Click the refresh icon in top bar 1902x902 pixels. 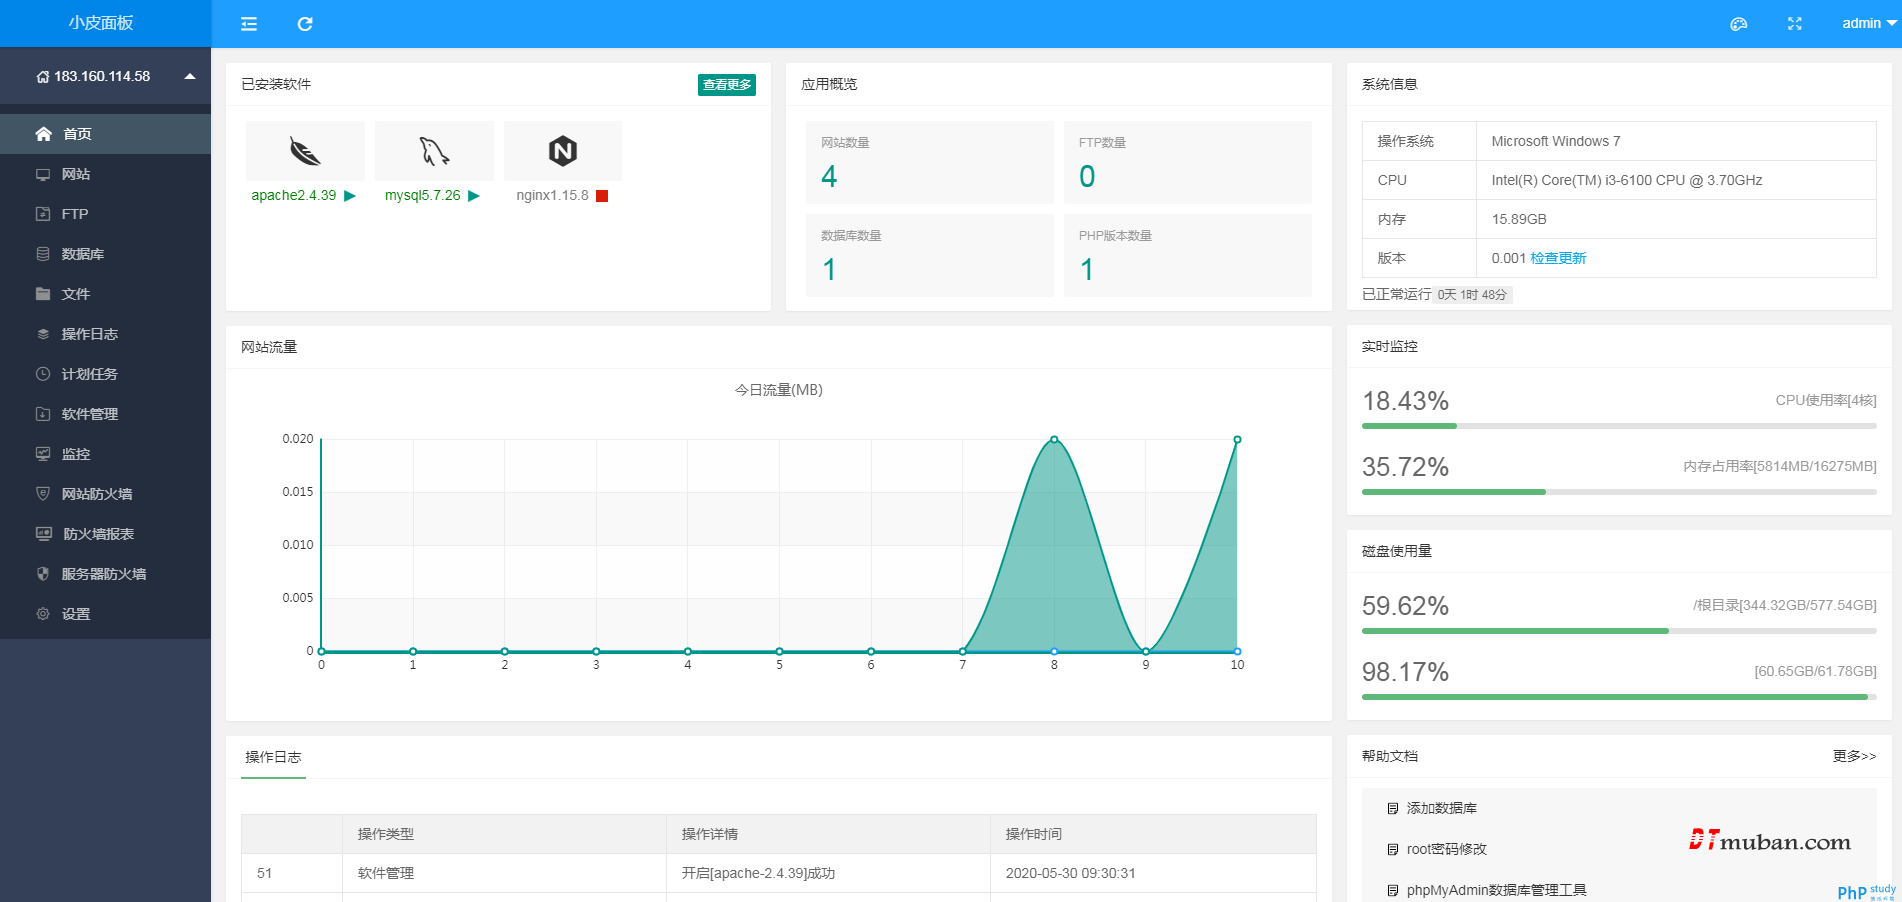click(305, 24)
